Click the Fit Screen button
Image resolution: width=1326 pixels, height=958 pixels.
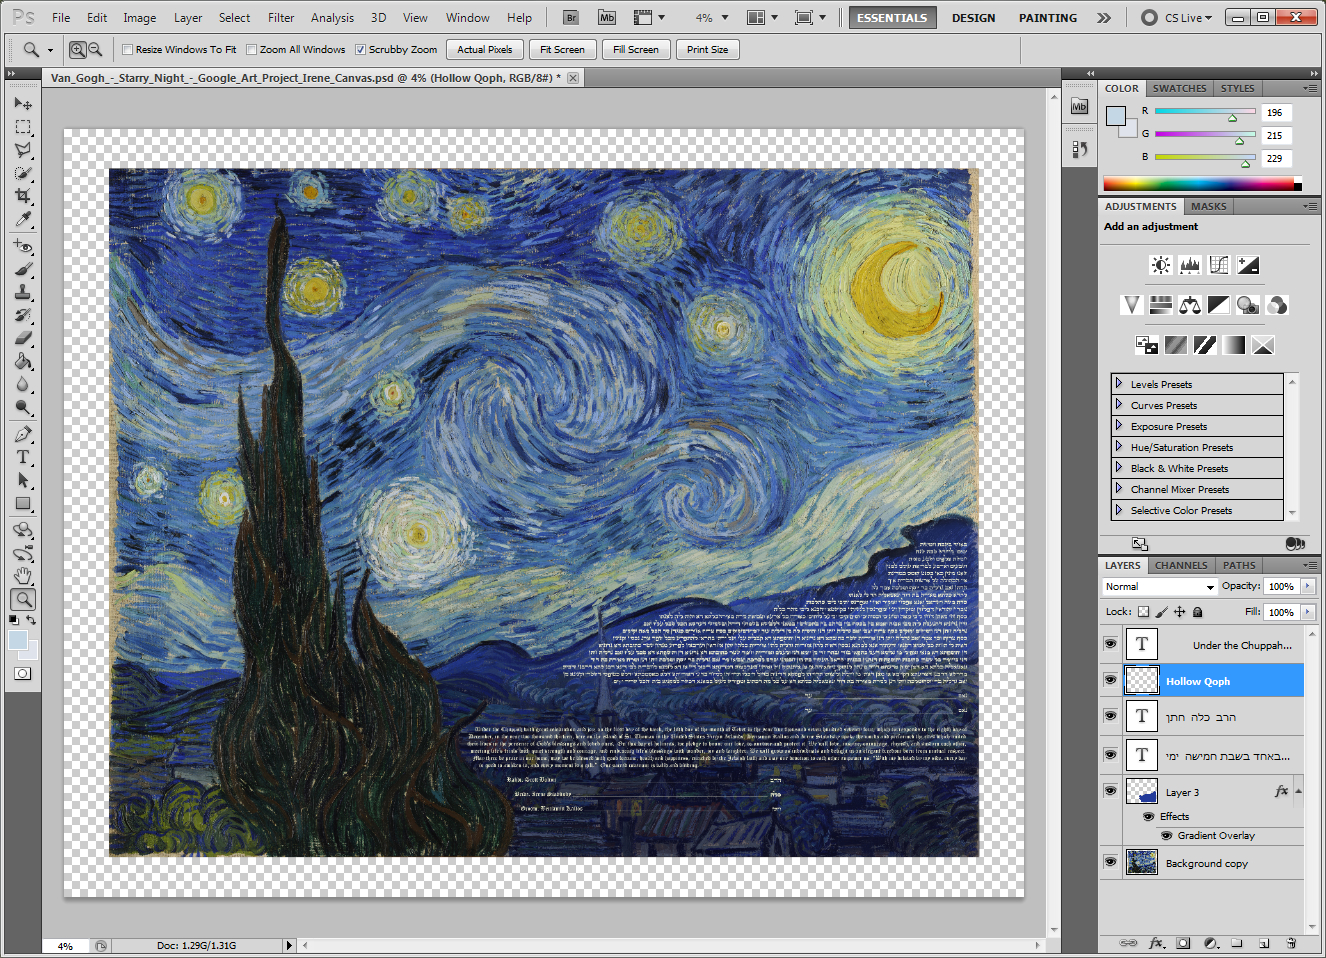point(562,50)
